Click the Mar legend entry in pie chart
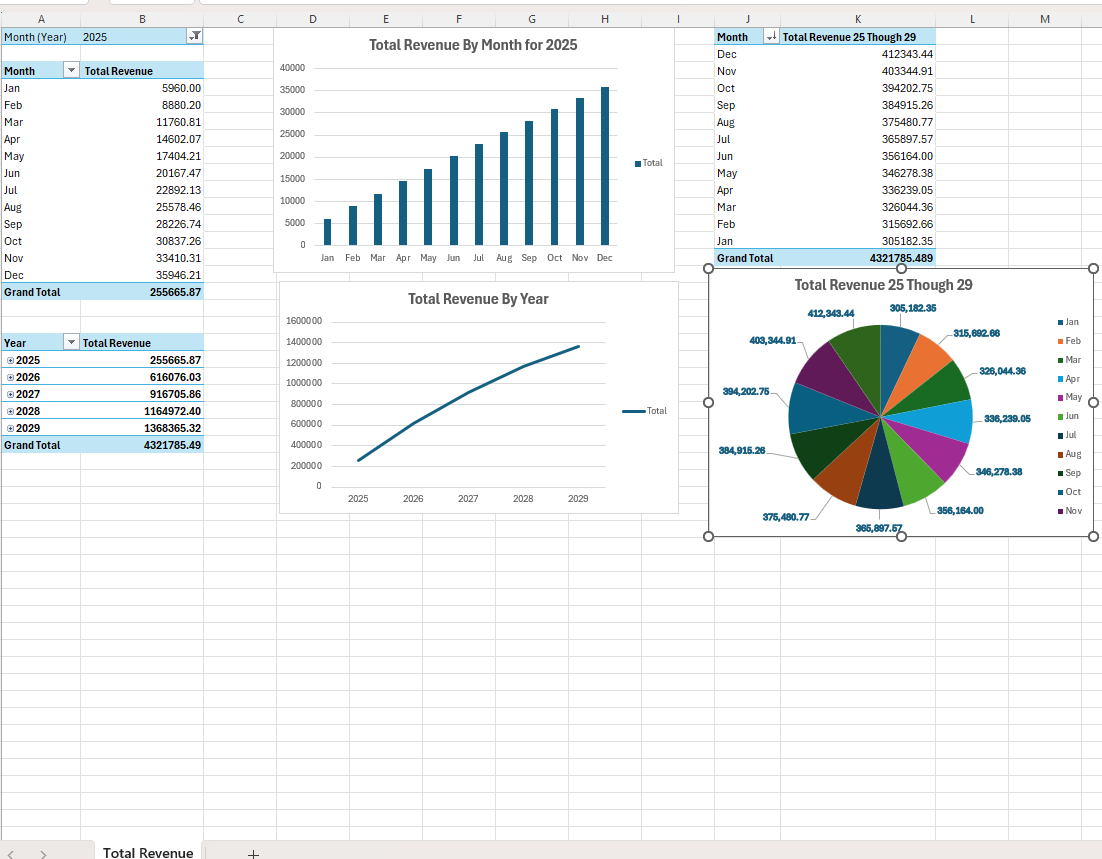The width and height of the screenshot is (1102, 859). [x=1069, y=360]
